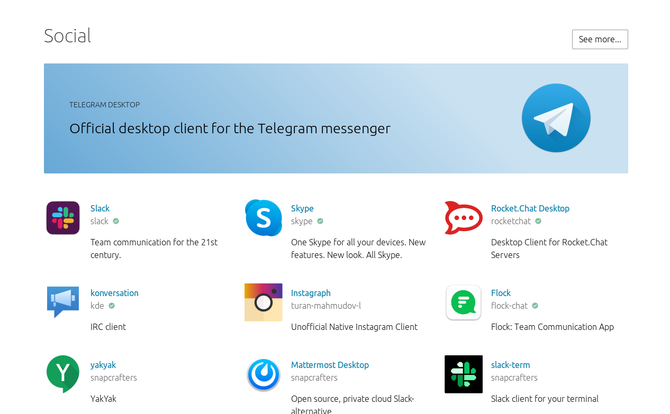Click 'Open source, private cloud Slack-alternative' description

352,404
